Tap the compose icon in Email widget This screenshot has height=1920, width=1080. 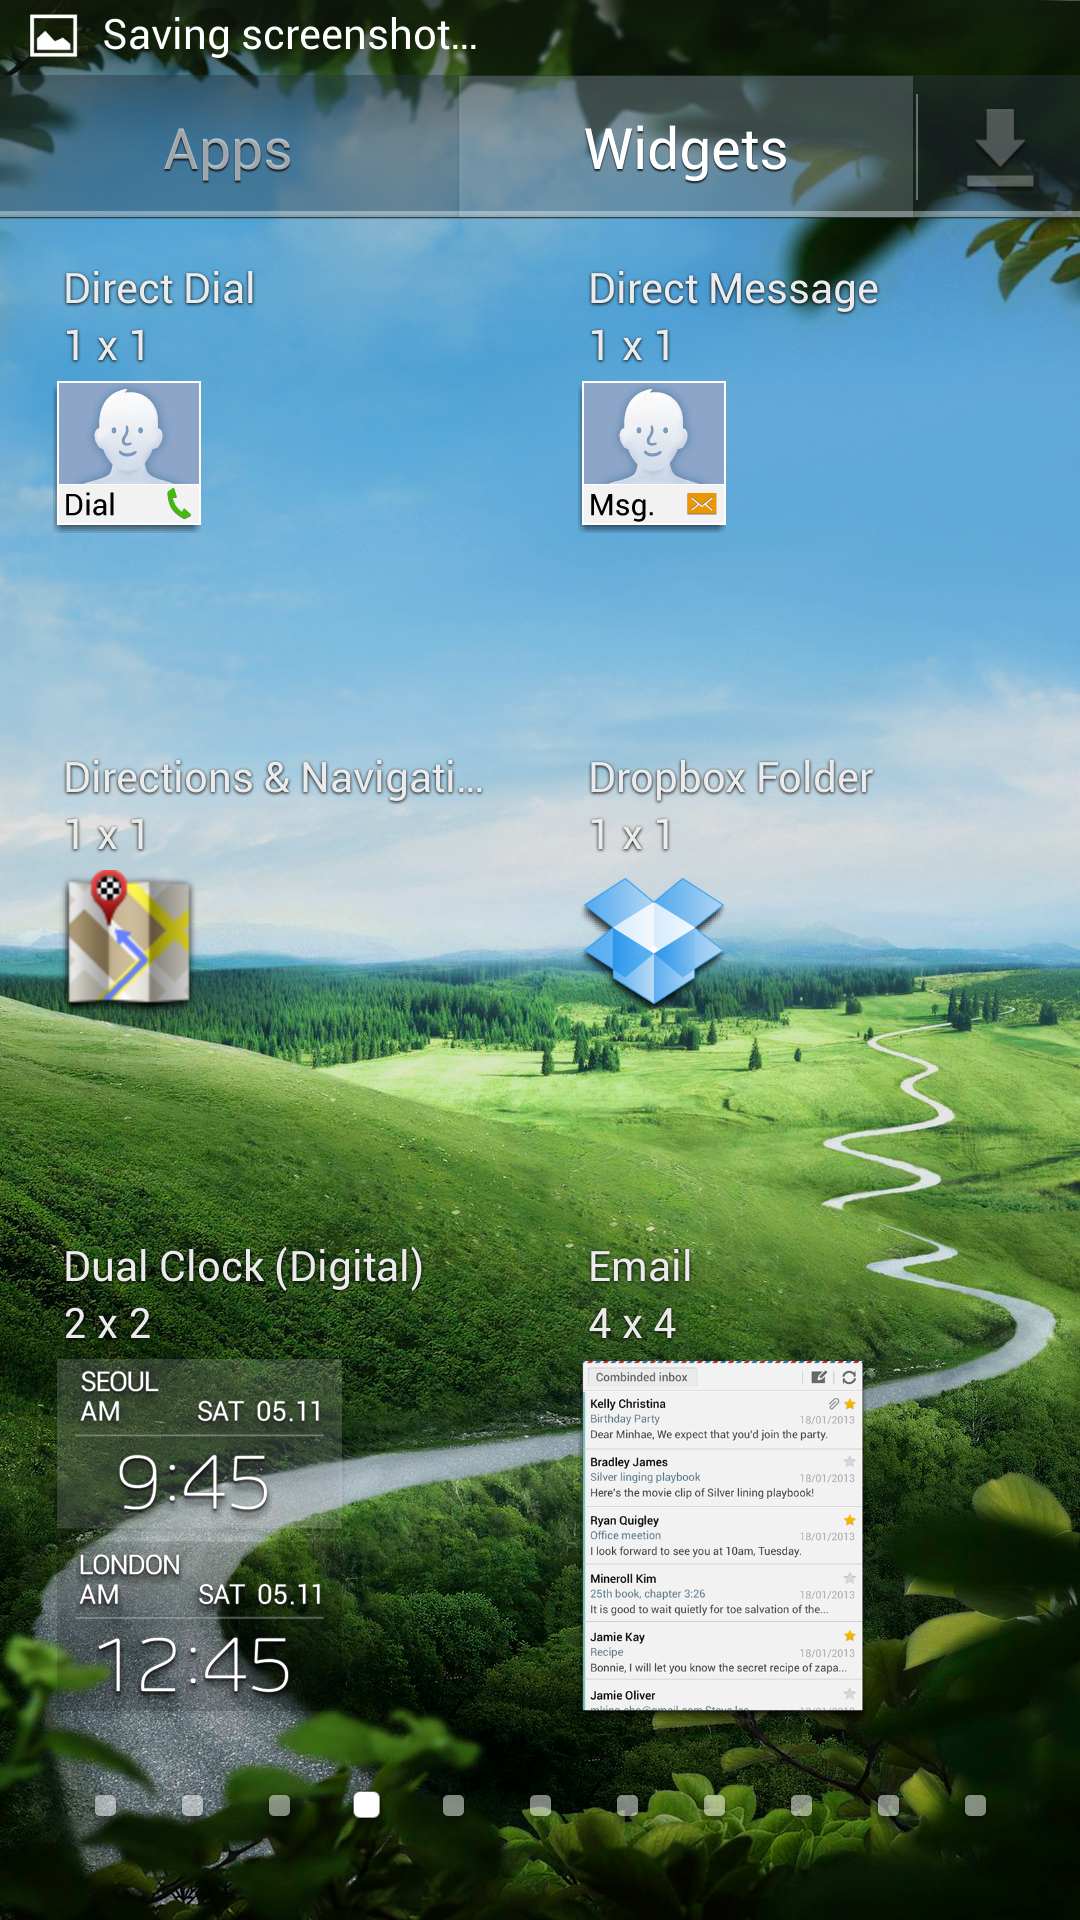tap(819, 1377)
